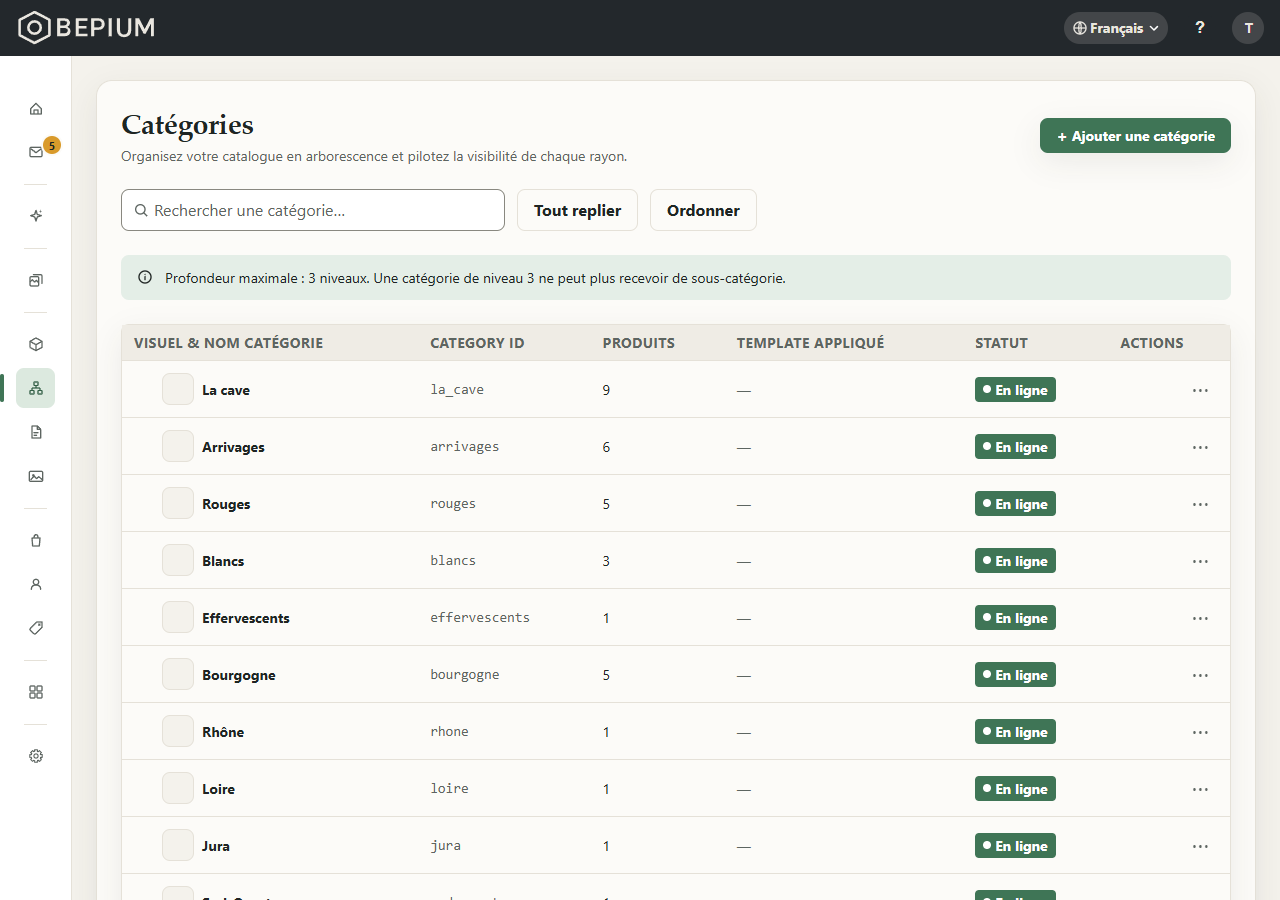Open the images gallery sidebar icon
Viewport: 1280px width, 900px height.
(x=36, y=476)
